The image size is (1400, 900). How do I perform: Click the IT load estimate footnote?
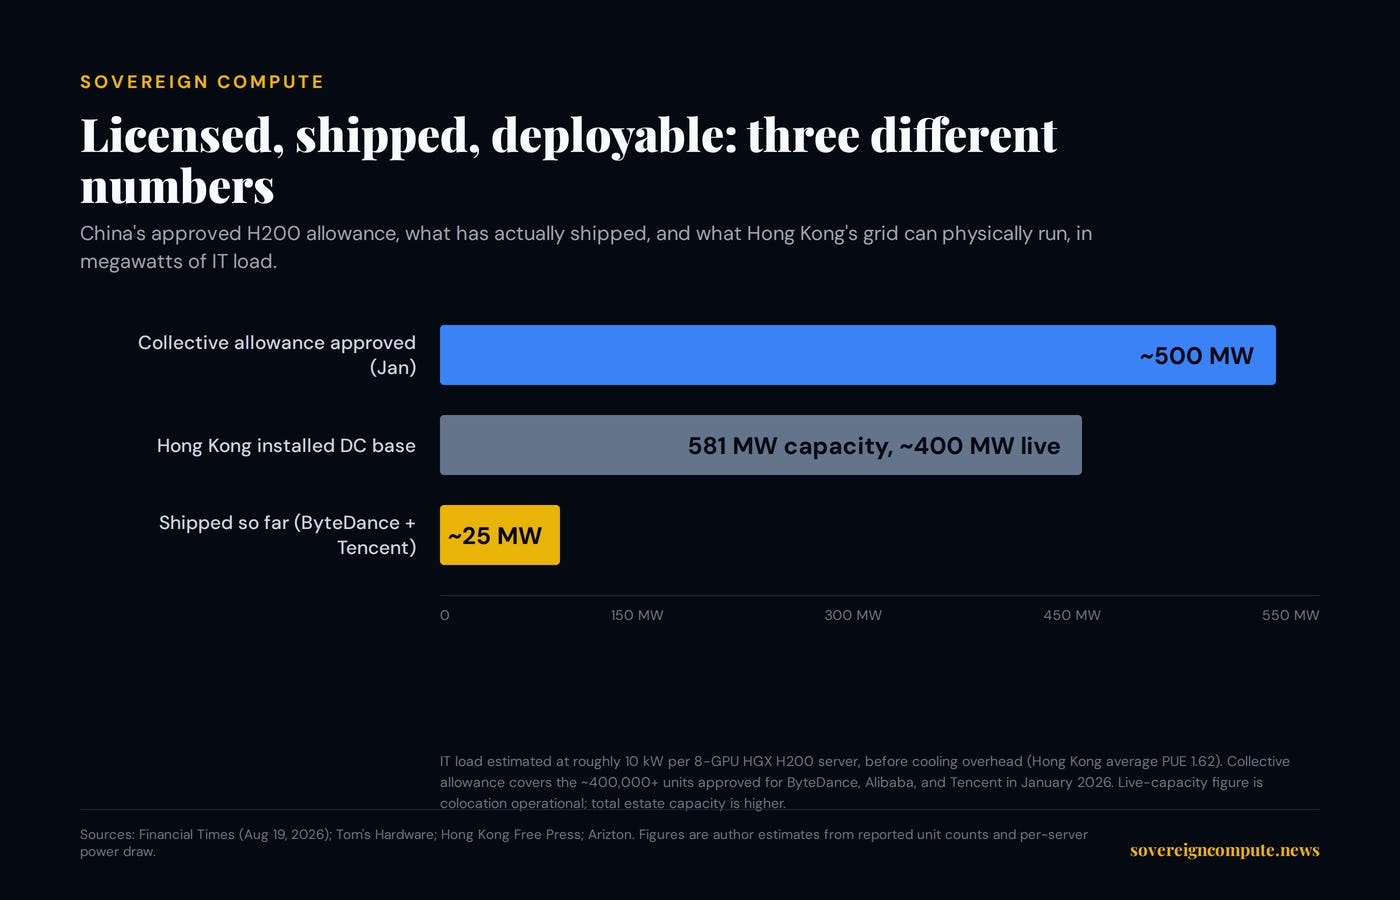click(865, 782)
